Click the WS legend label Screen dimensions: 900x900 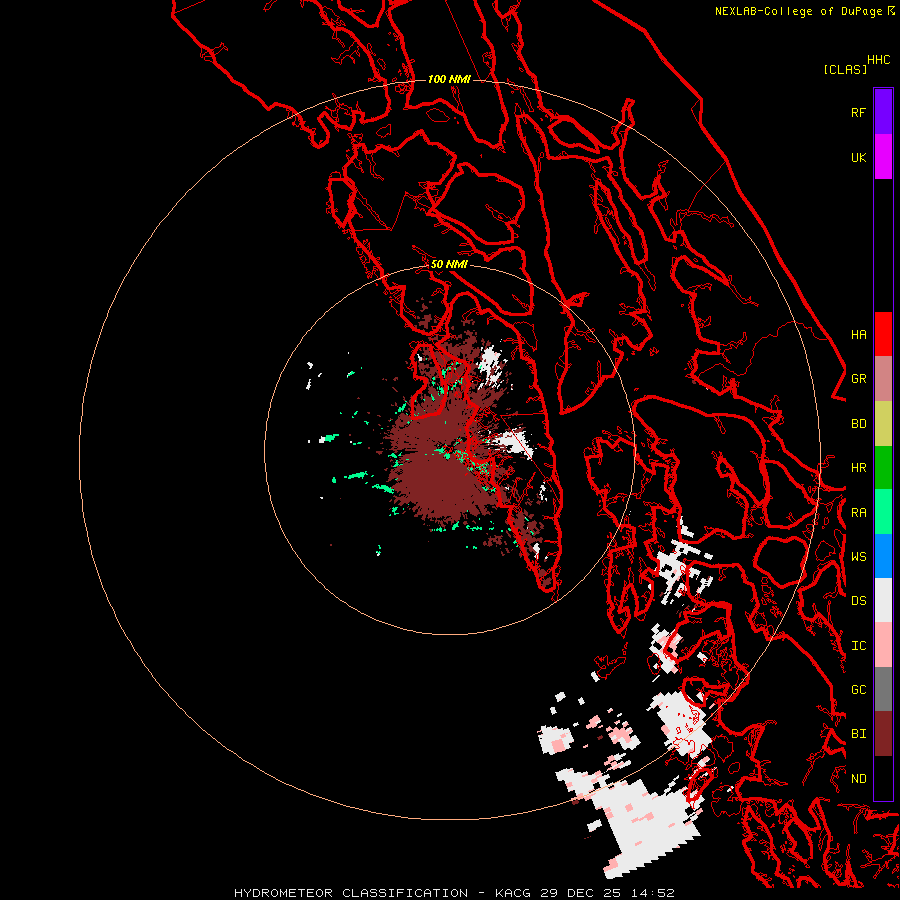(858, 557)
